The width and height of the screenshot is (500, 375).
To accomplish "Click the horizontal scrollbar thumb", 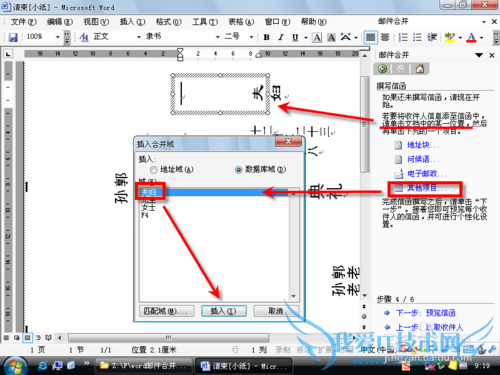I will [169, 338].
